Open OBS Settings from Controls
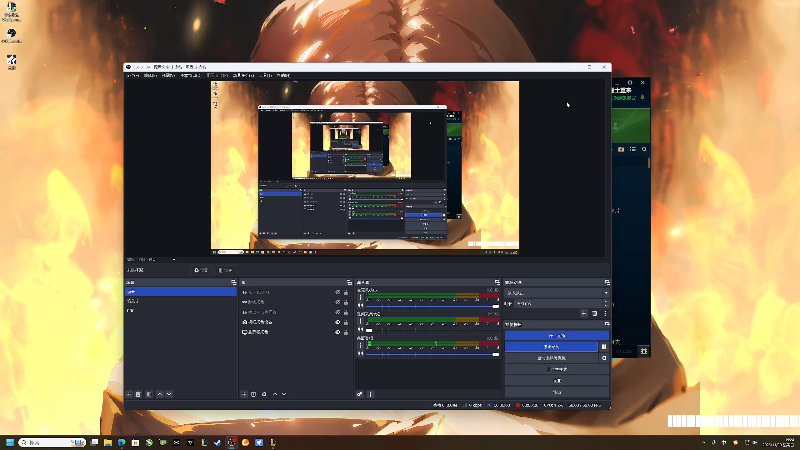This screenshot has width=800, height=450. coord(557,381)
